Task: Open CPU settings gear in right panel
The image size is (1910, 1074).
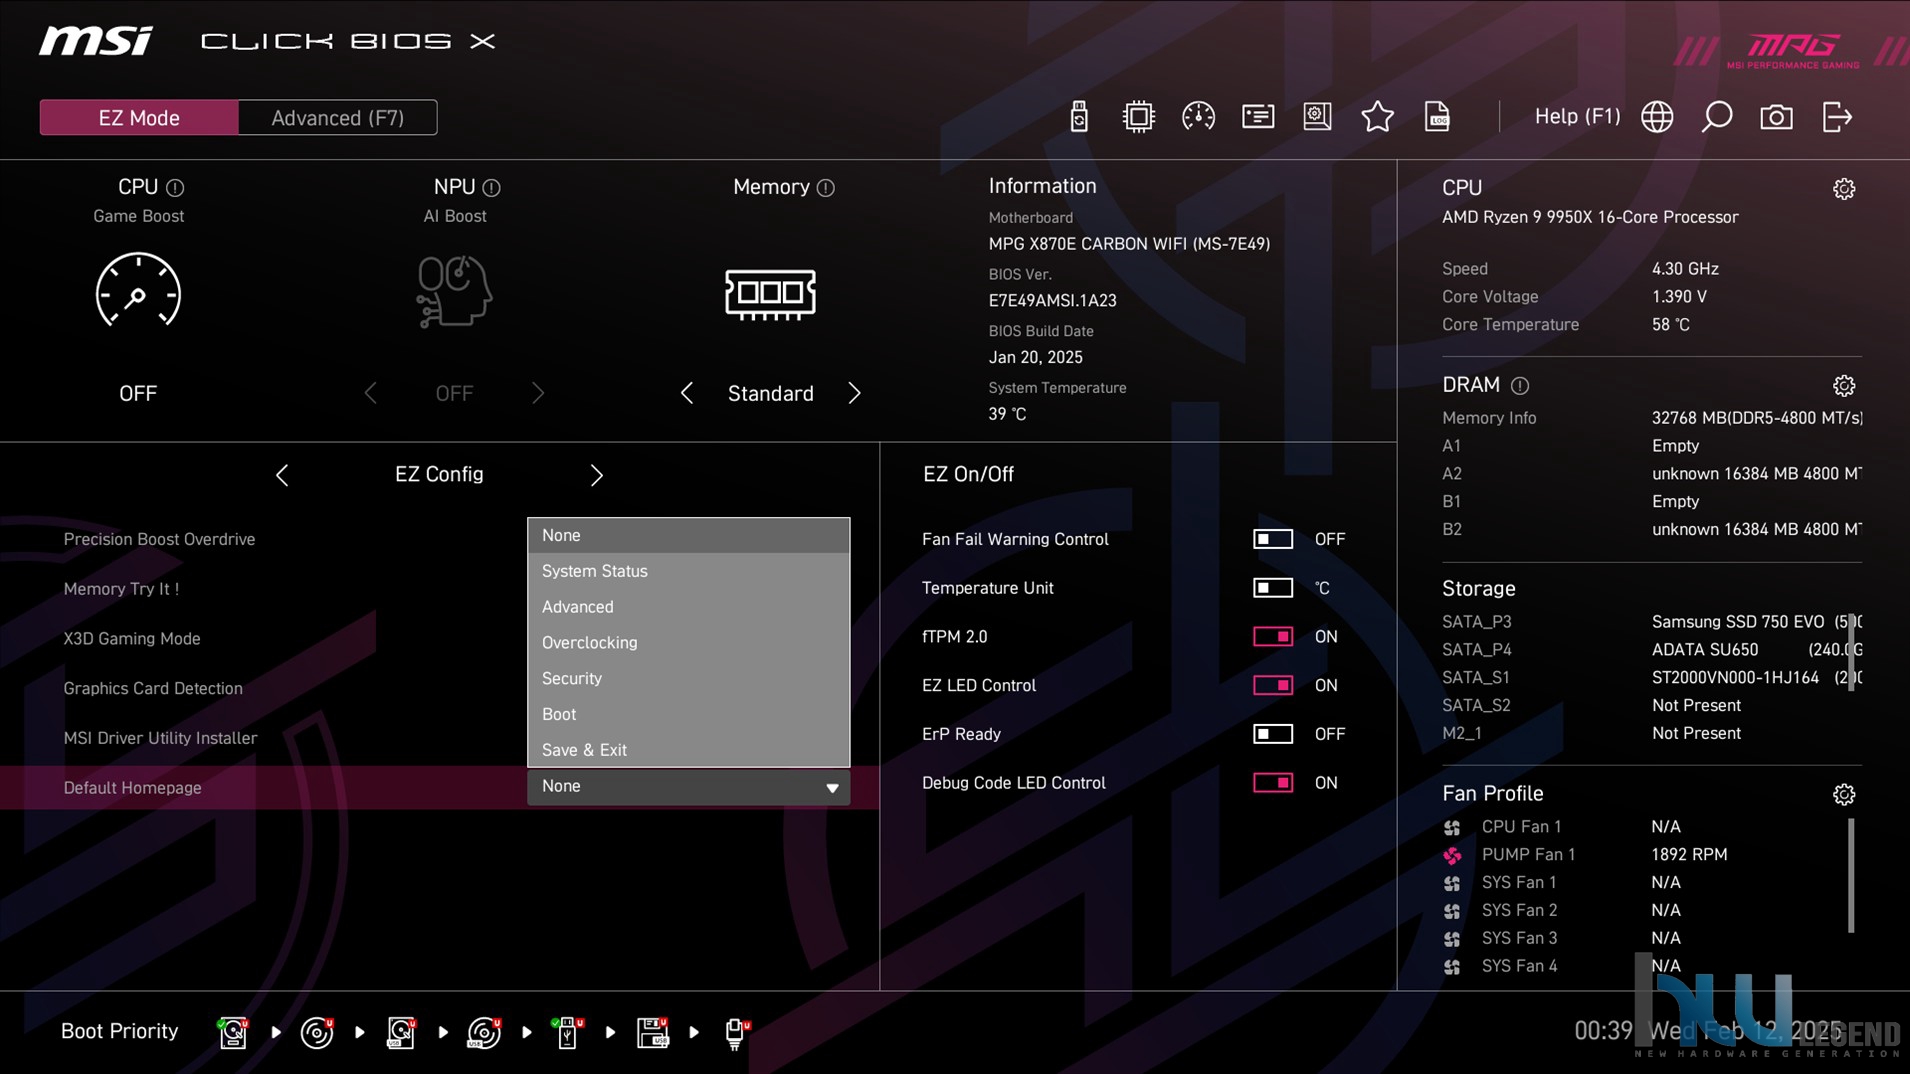Action: click(x=1844, y=189)
